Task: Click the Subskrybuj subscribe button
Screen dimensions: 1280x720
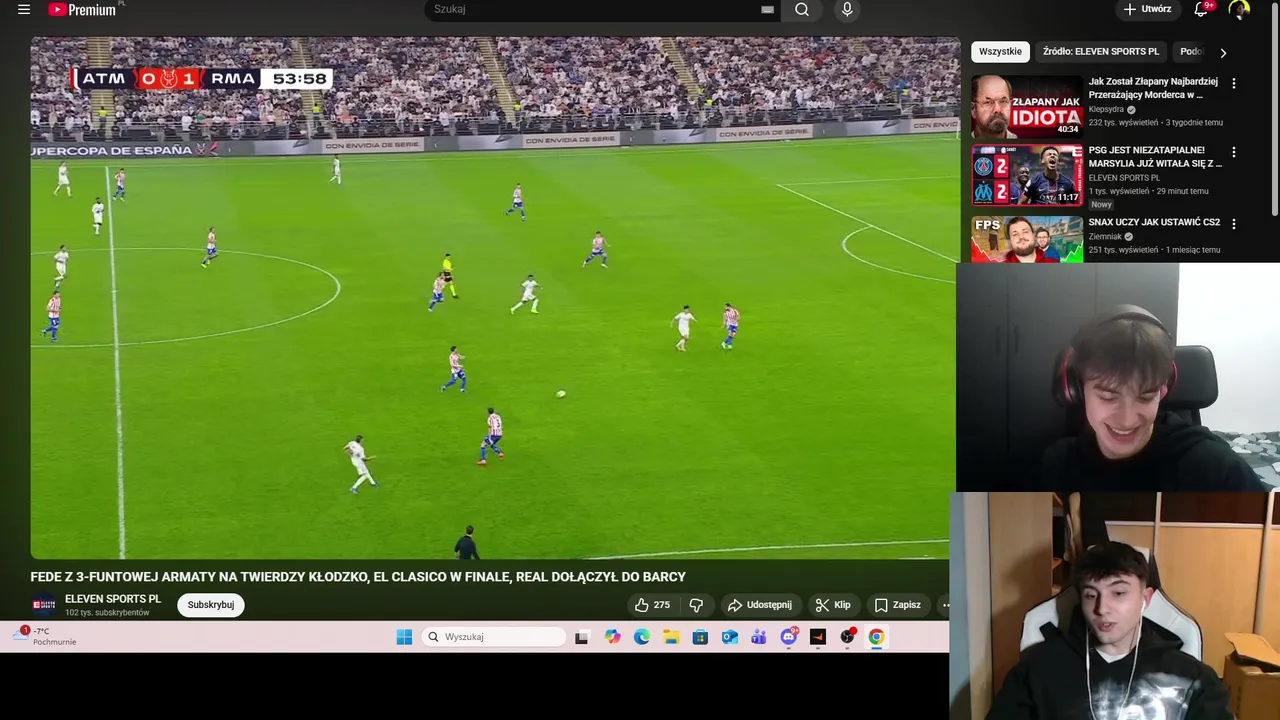Action: coord(211,605)
